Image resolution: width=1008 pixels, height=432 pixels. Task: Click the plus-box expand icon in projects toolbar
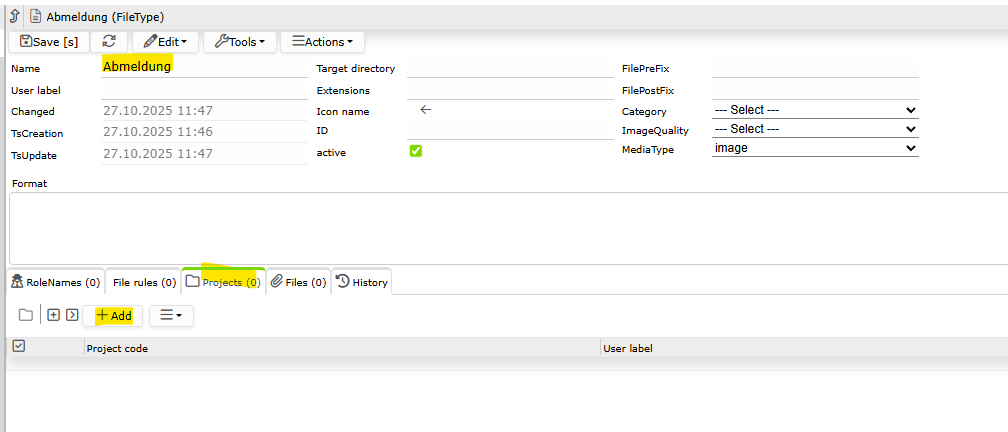click(54, 315)
